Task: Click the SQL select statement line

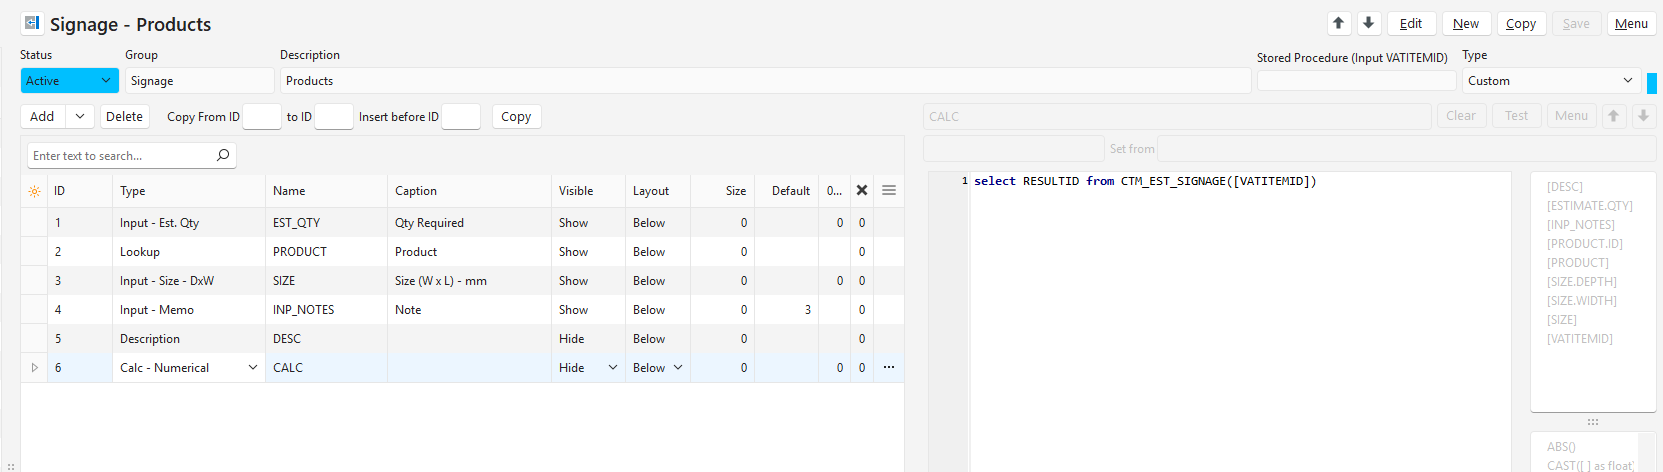Action: tap(1145, 181)
